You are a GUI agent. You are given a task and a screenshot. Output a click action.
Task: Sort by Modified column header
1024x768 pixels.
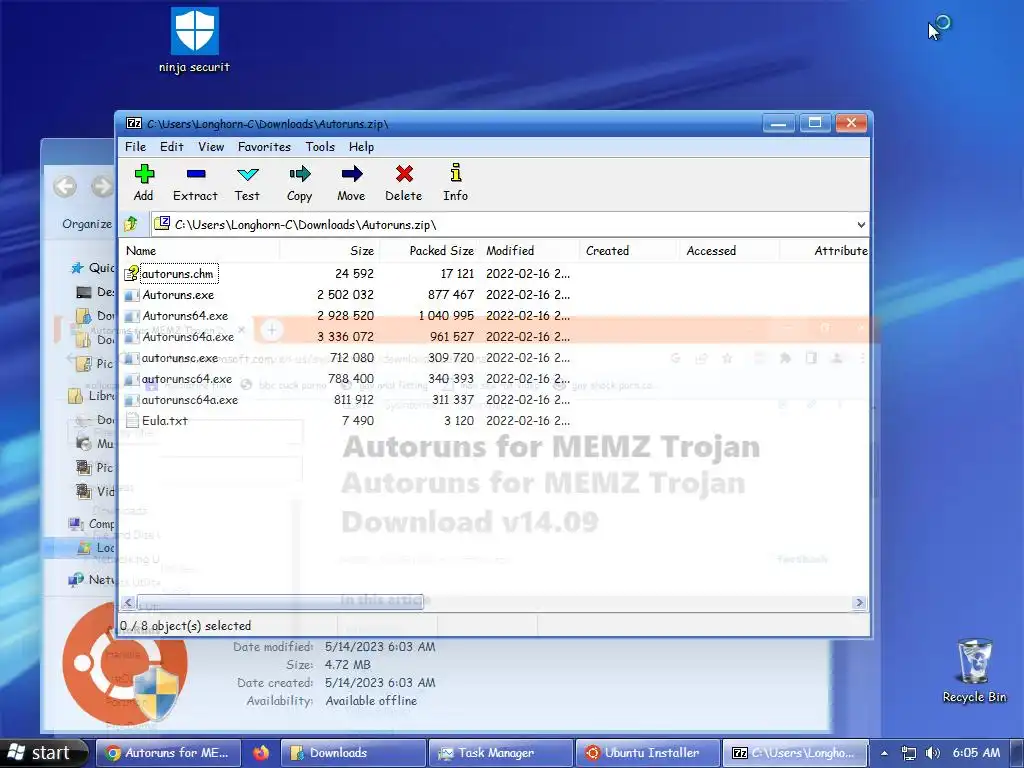(530, 251)
